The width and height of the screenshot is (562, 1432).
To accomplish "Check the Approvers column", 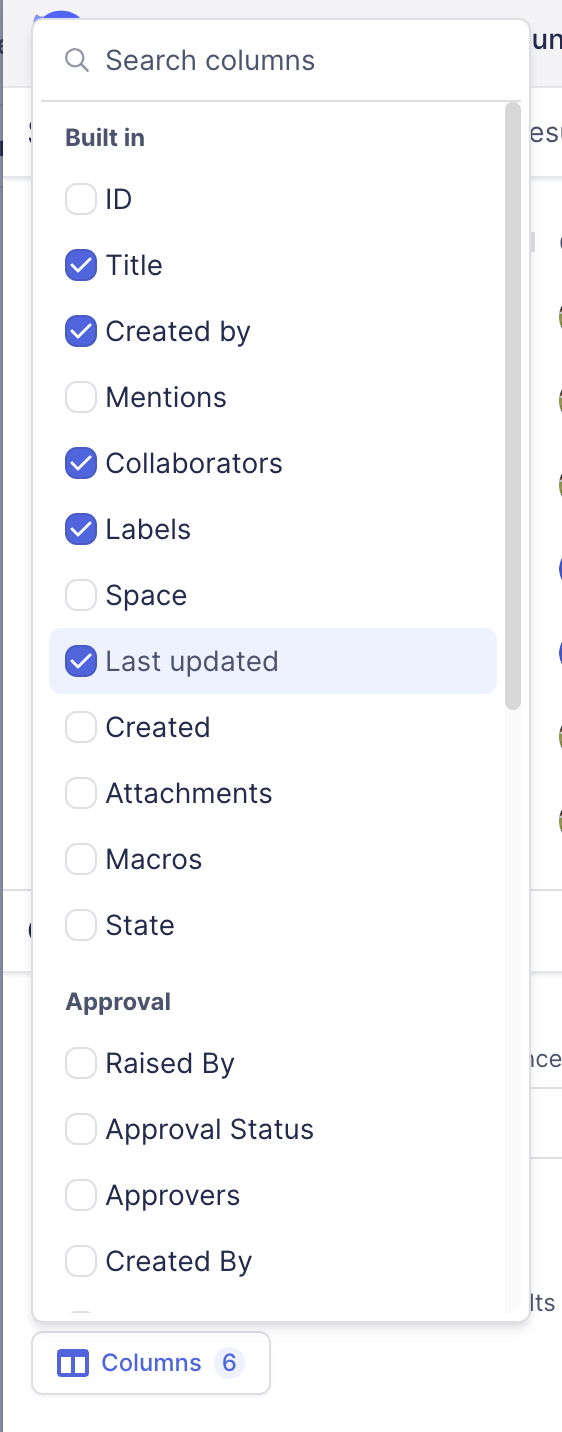I will [81, 1195].
